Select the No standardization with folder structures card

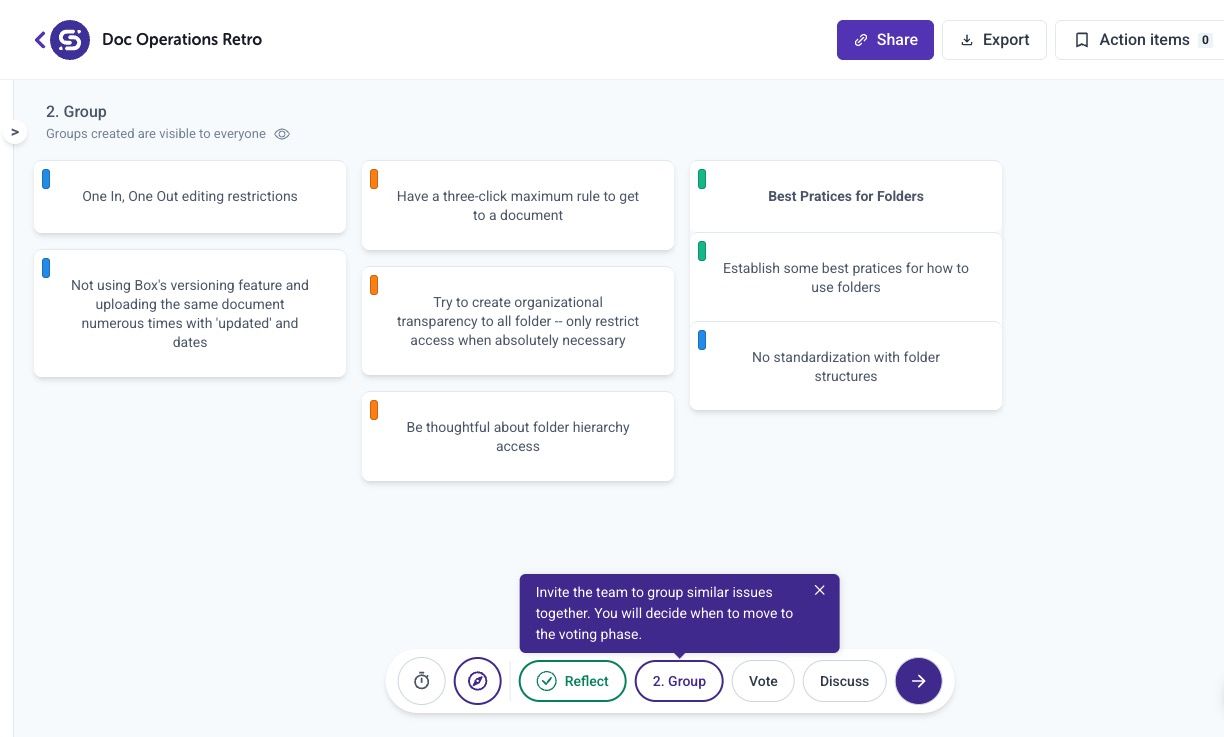[x=846, y=366]
